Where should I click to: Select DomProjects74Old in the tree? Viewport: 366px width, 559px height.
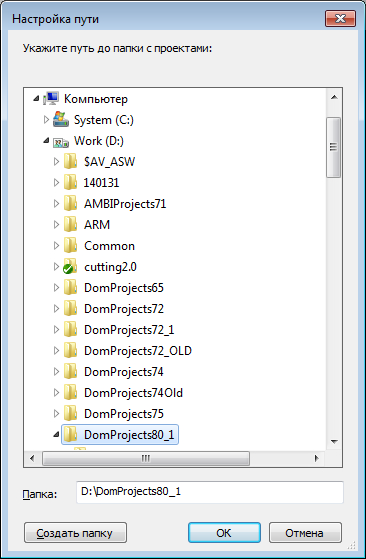[x=133, y=393]
